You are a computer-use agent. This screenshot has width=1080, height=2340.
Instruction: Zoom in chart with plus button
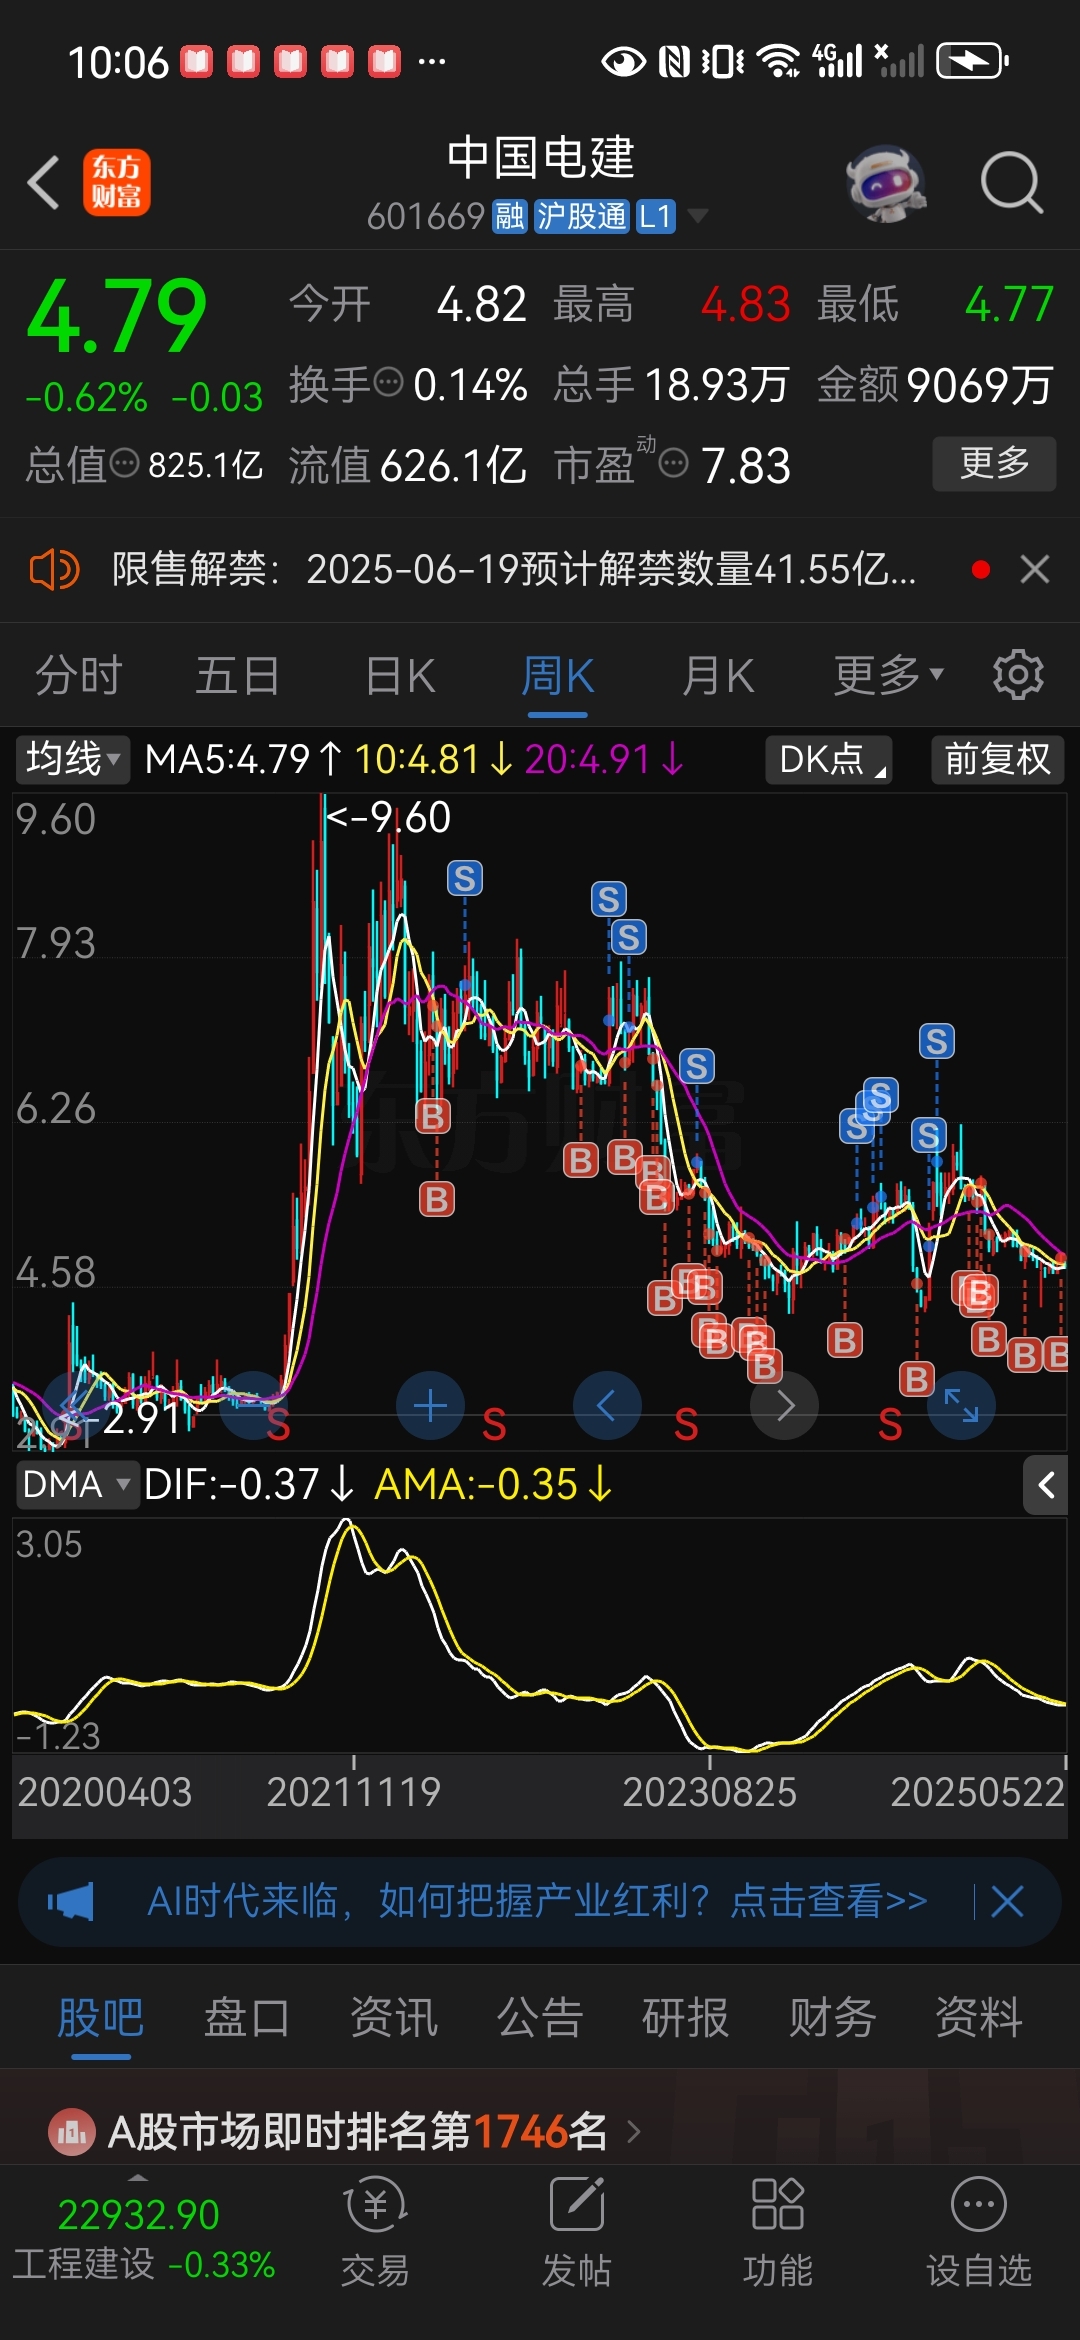coord(431,1405)
